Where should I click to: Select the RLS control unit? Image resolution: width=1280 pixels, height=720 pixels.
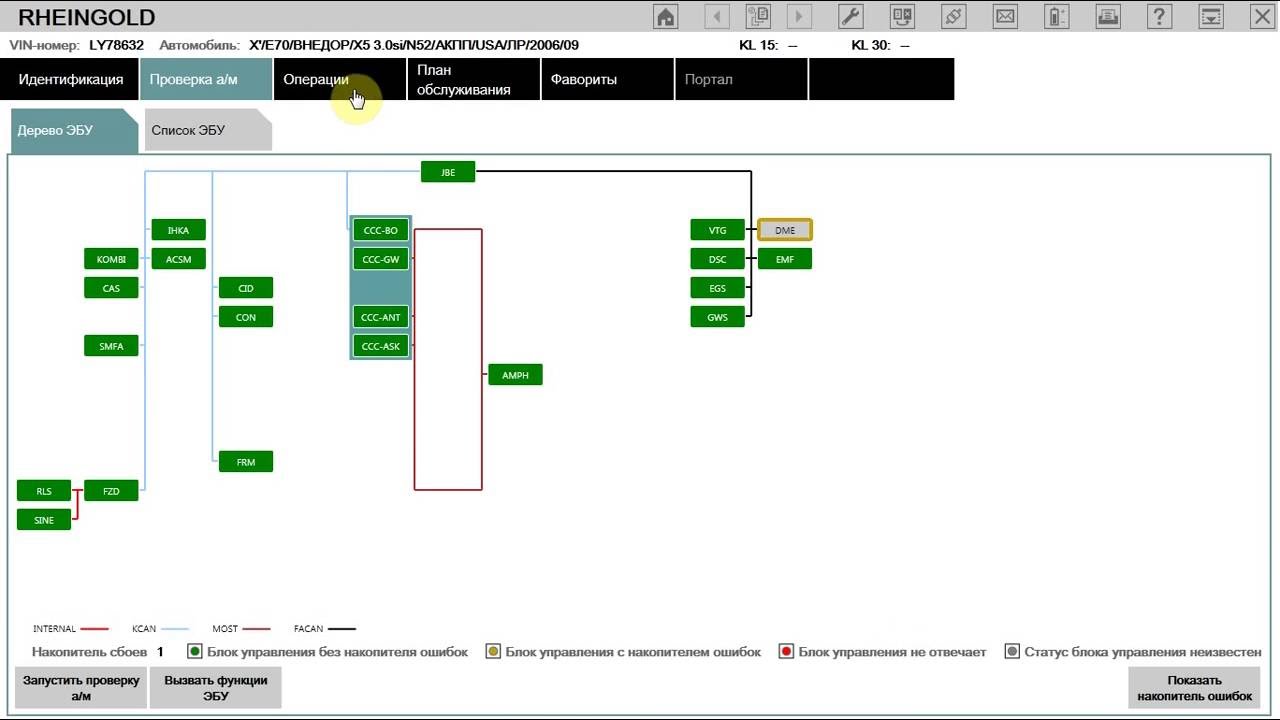(x=44, y=491)
